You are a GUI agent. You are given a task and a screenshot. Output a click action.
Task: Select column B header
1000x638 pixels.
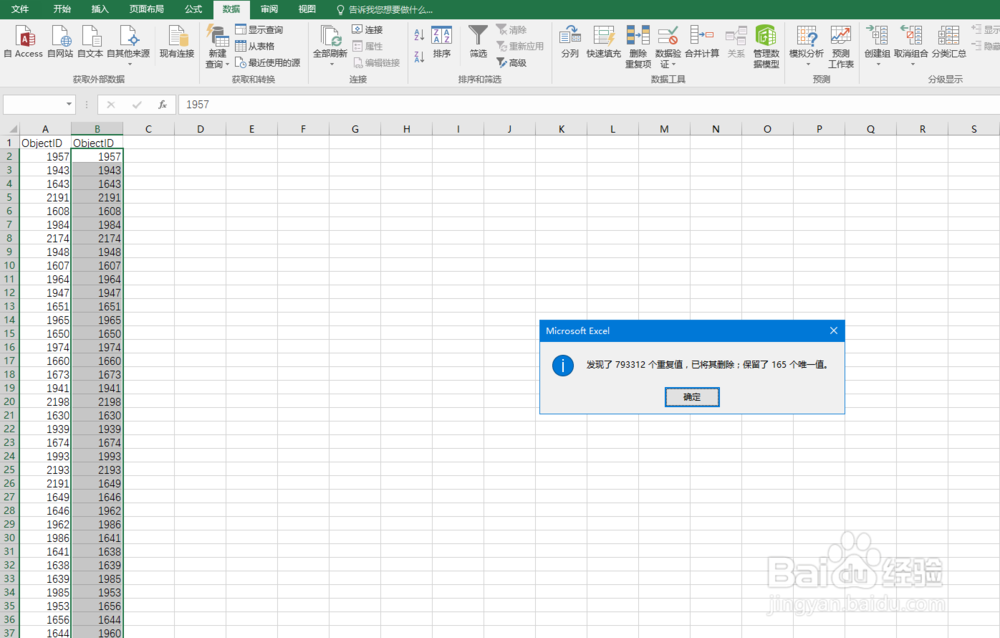97,129
